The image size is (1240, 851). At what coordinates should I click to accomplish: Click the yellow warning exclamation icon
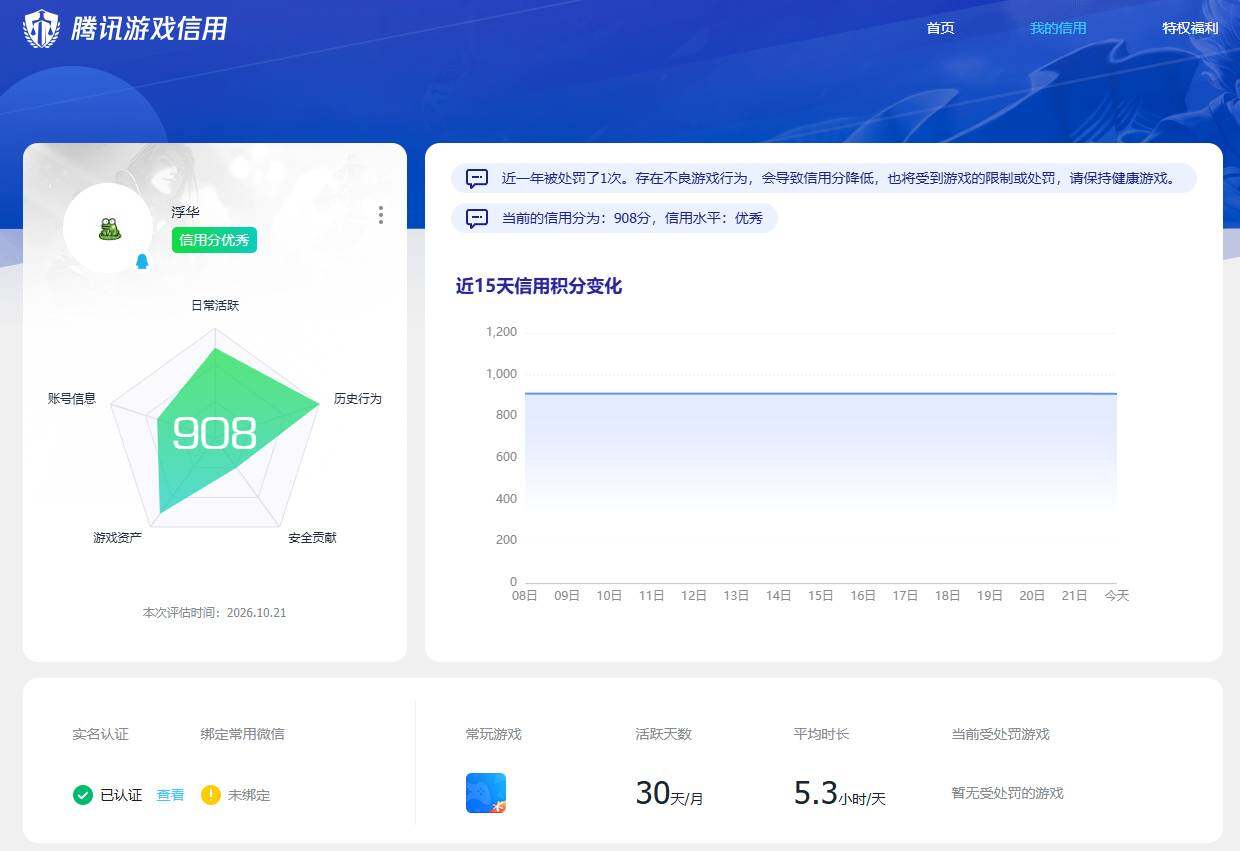click(210, 795)
